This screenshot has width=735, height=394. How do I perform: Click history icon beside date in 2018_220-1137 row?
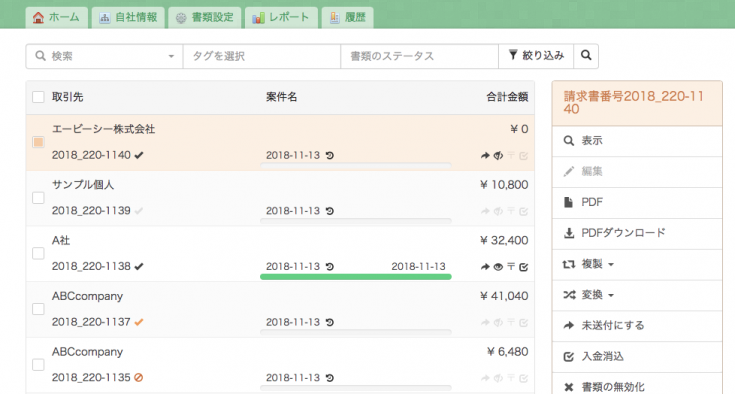[330, 322]
